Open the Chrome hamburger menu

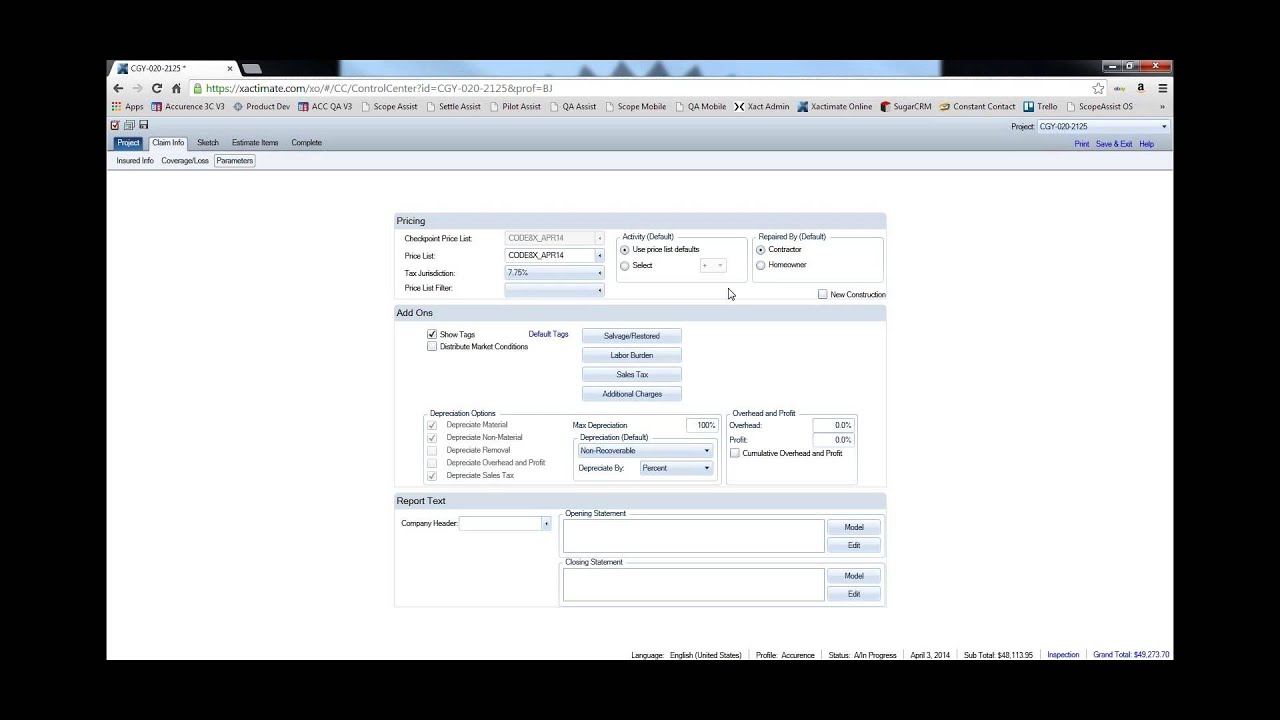pyautogui.click(x=1162, y=88)
